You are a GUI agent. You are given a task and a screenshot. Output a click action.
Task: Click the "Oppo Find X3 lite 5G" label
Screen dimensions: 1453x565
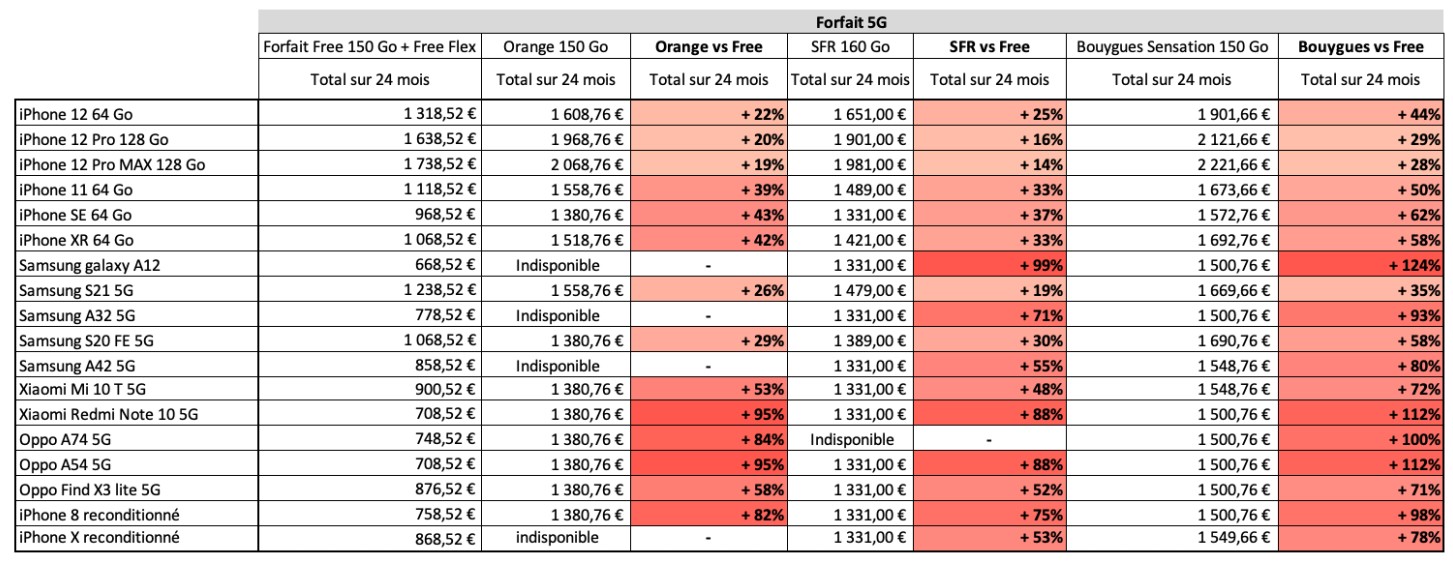click(88, 489)
